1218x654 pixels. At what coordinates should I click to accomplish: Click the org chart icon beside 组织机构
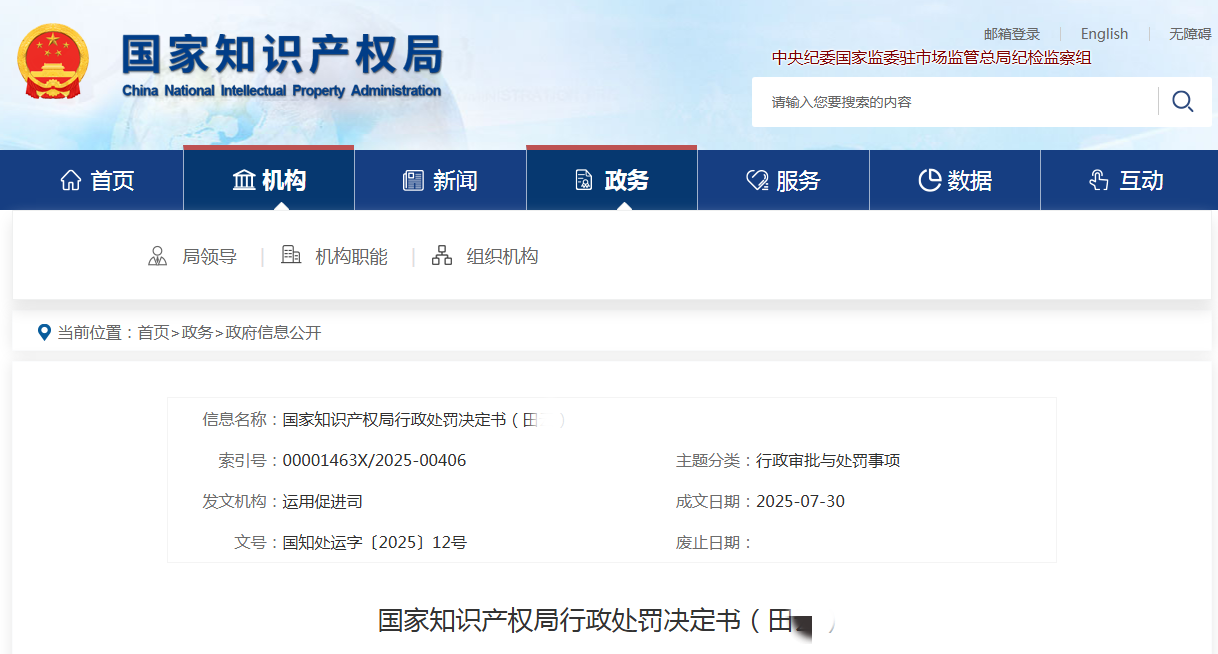442,256
